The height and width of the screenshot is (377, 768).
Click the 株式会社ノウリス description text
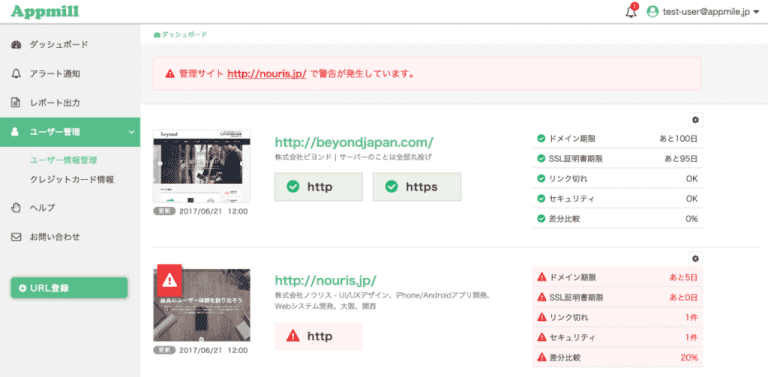tap(383, 301)
